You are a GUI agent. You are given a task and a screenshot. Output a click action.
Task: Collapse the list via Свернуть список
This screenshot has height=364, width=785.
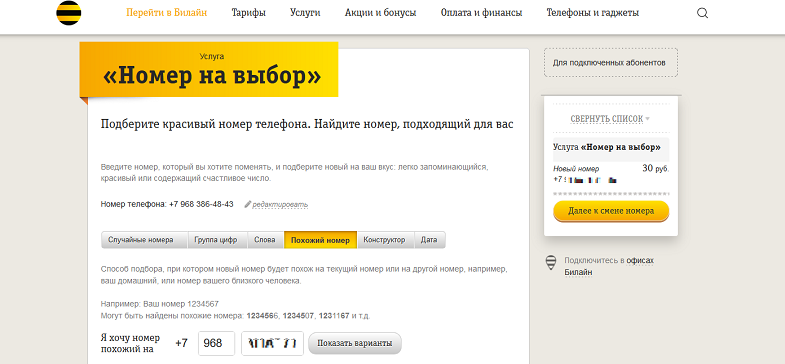coord(610,119)
